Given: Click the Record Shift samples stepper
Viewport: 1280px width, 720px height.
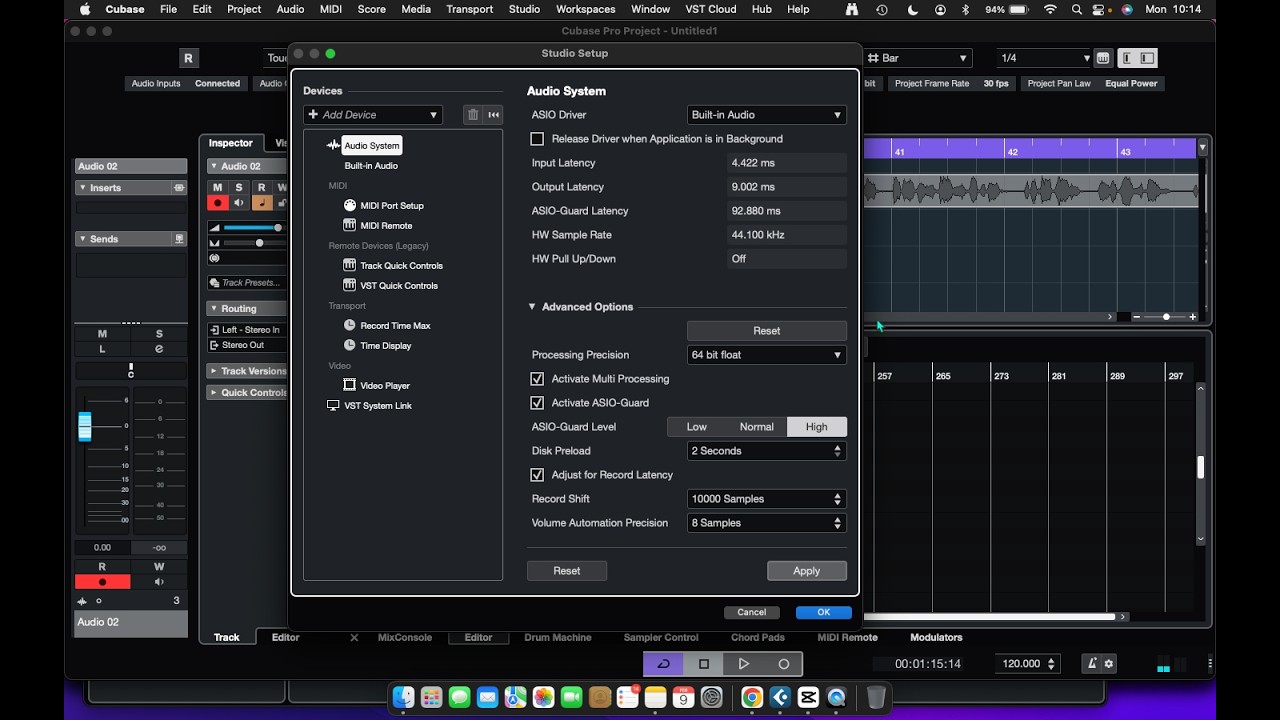Looking at the screenshot, I should pyautogui.click(x=838, y=499).
